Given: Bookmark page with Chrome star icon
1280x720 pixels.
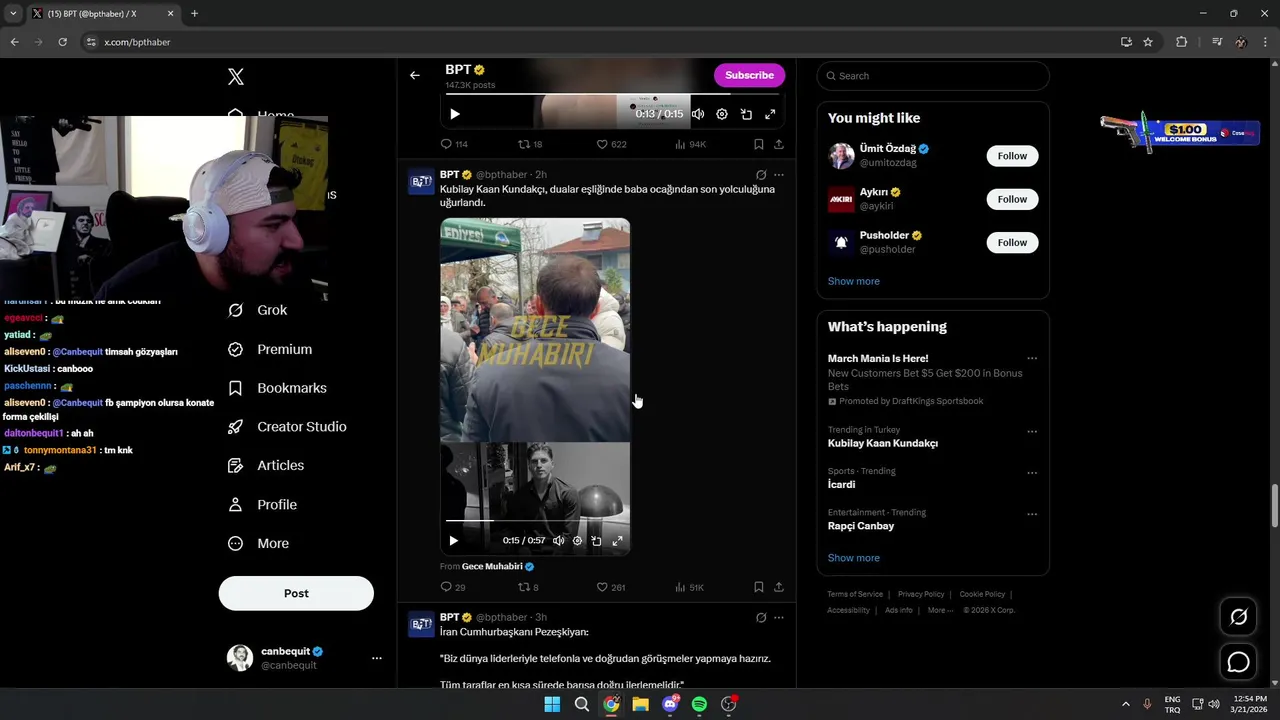Looking at the screenshot, I should (x=1148, y=42).
